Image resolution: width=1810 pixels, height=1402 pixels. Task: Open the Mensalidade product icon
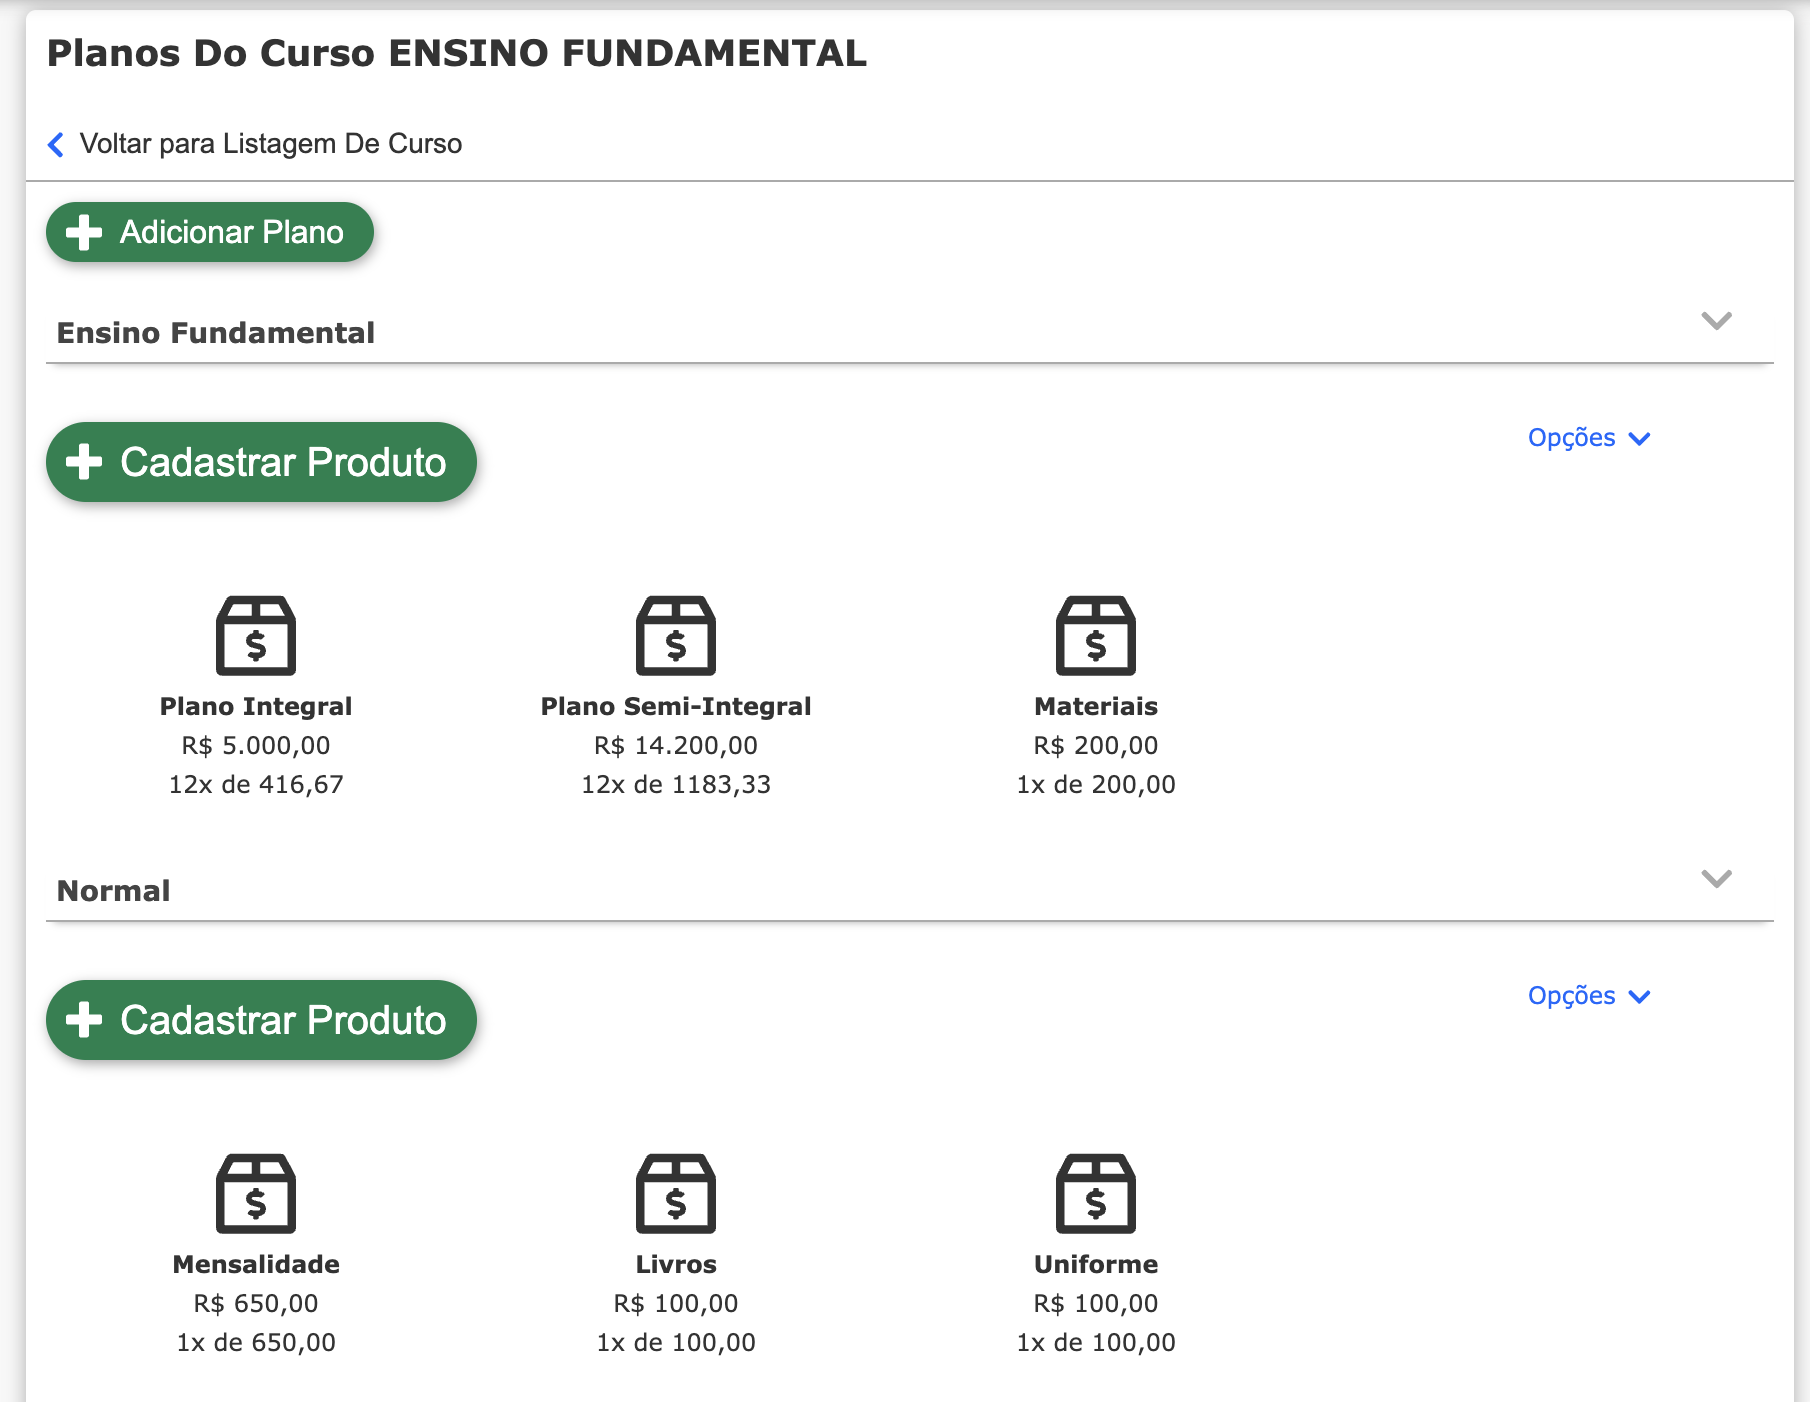click(x=256, y=1194)
